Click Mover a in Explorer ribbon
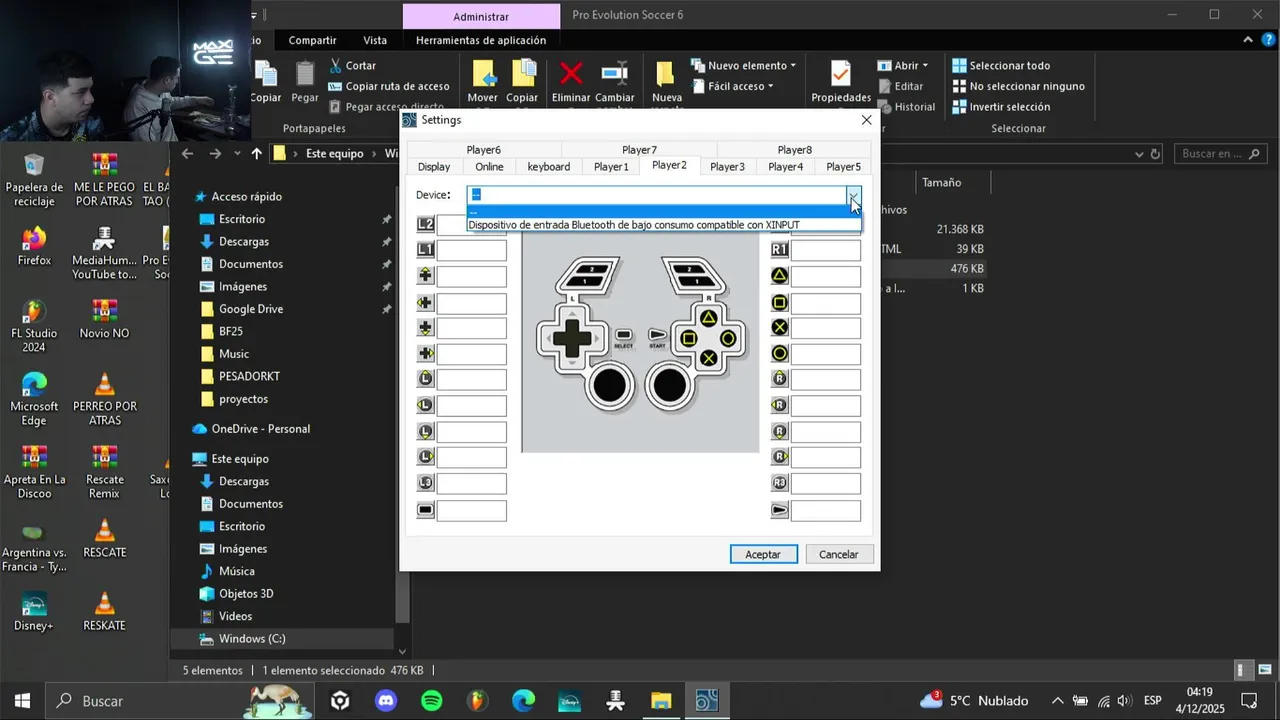Screen dimensions: 1280x720 click(x=483, y=82)
